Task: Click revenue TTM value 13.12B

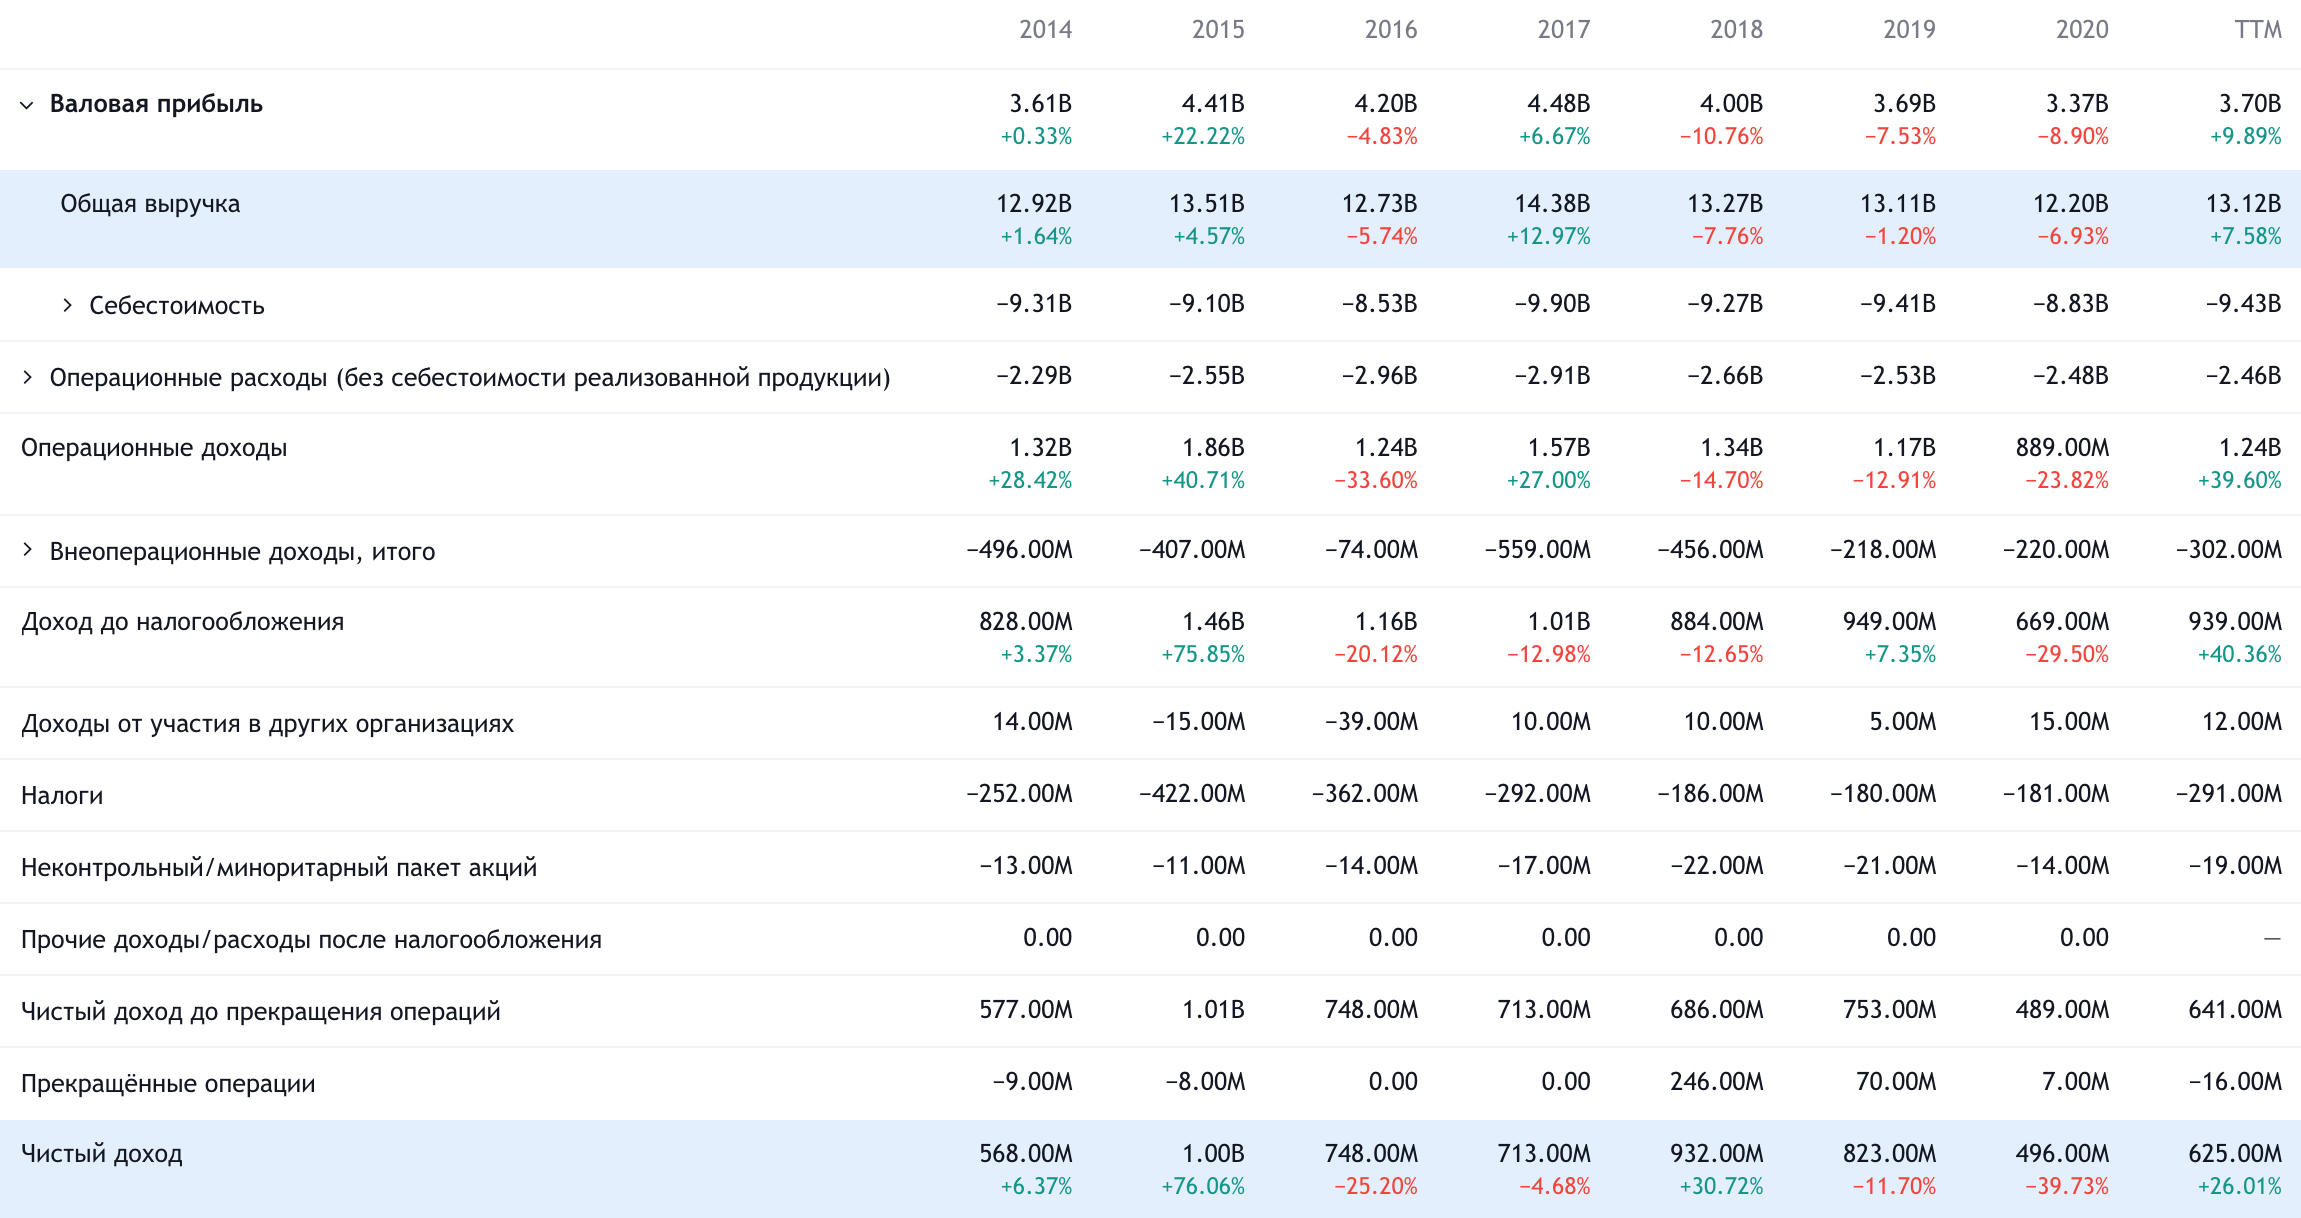Action: [2244, 204]
